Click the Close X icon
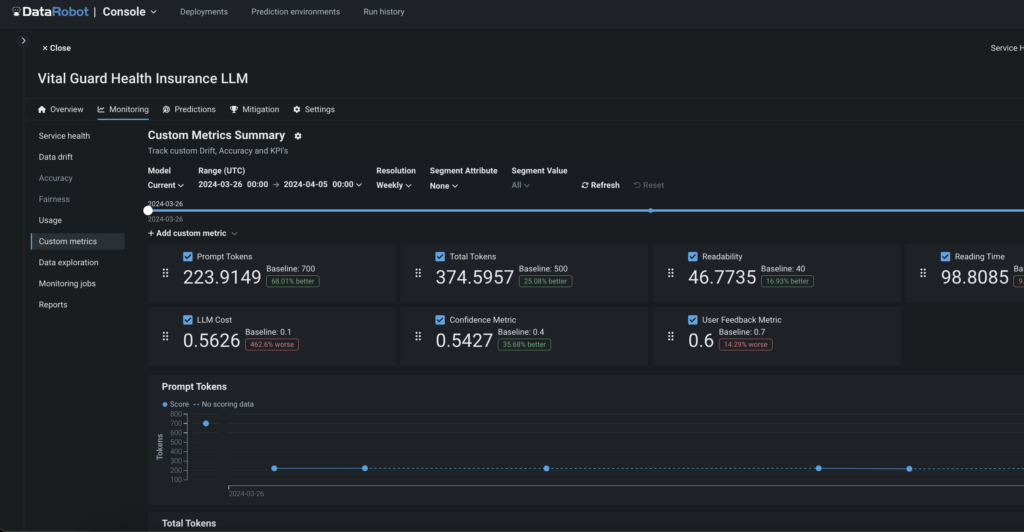 click(45, 48)
